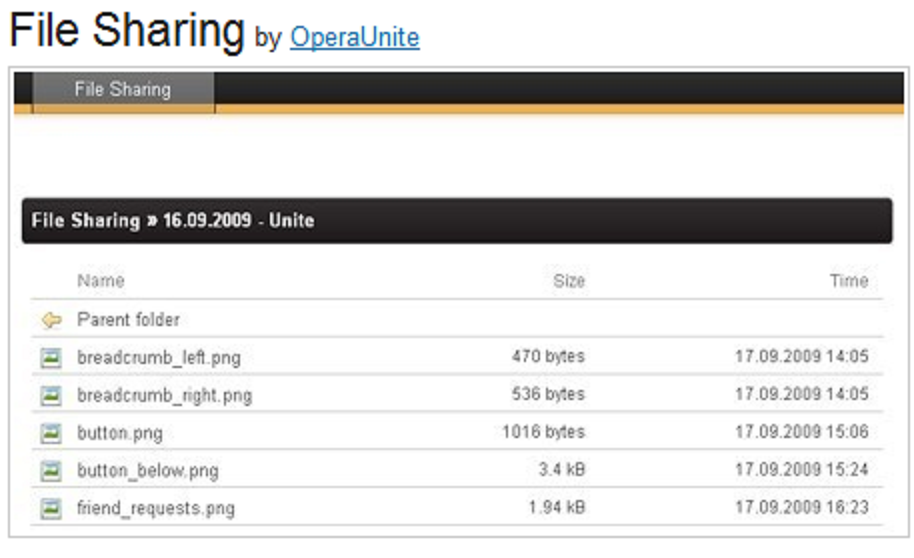
Task: Click the image icon beside friend_requests.png
Action: (x=51, y=508)
